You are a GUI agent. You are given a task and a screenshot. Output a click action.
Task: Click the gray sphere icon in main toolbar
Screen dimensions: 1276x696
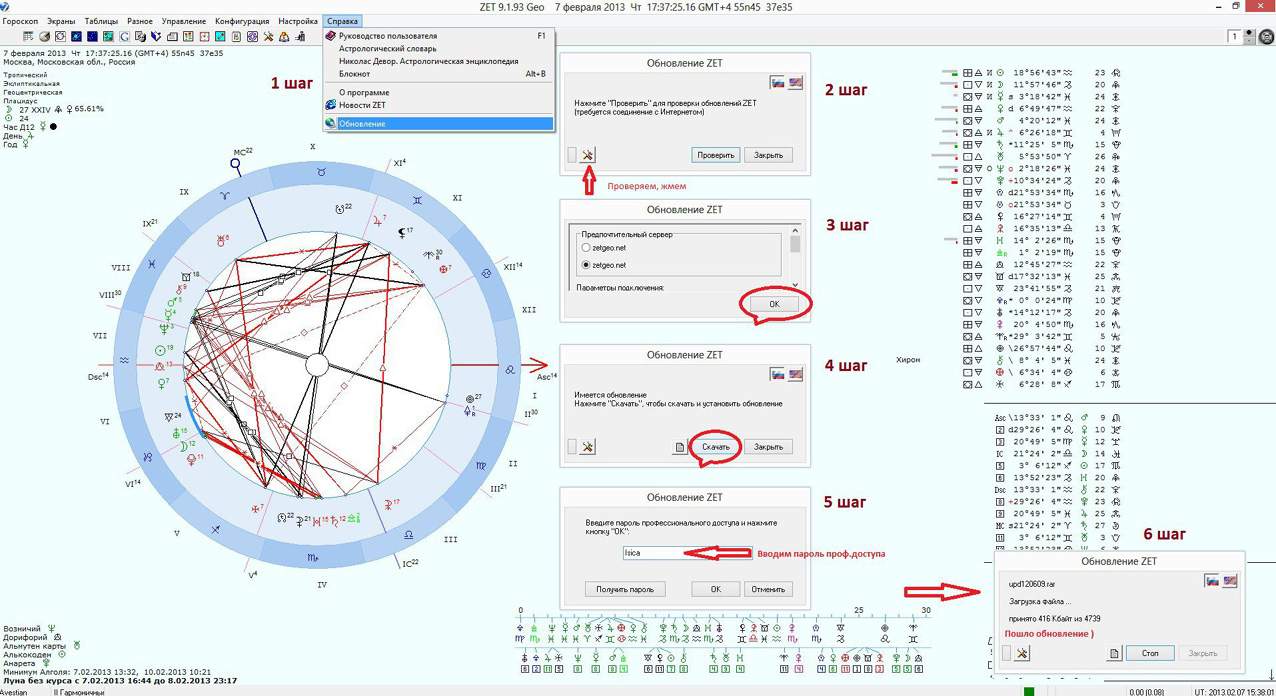[44, 37]
